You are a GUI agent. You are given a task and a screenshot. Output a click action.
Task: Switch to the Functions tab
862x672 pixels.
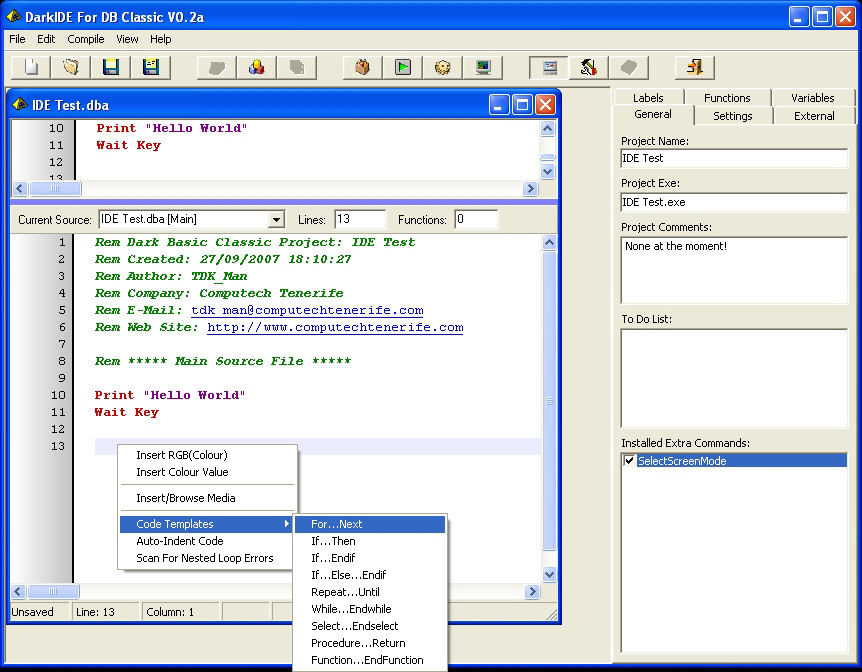pos(727,98)
